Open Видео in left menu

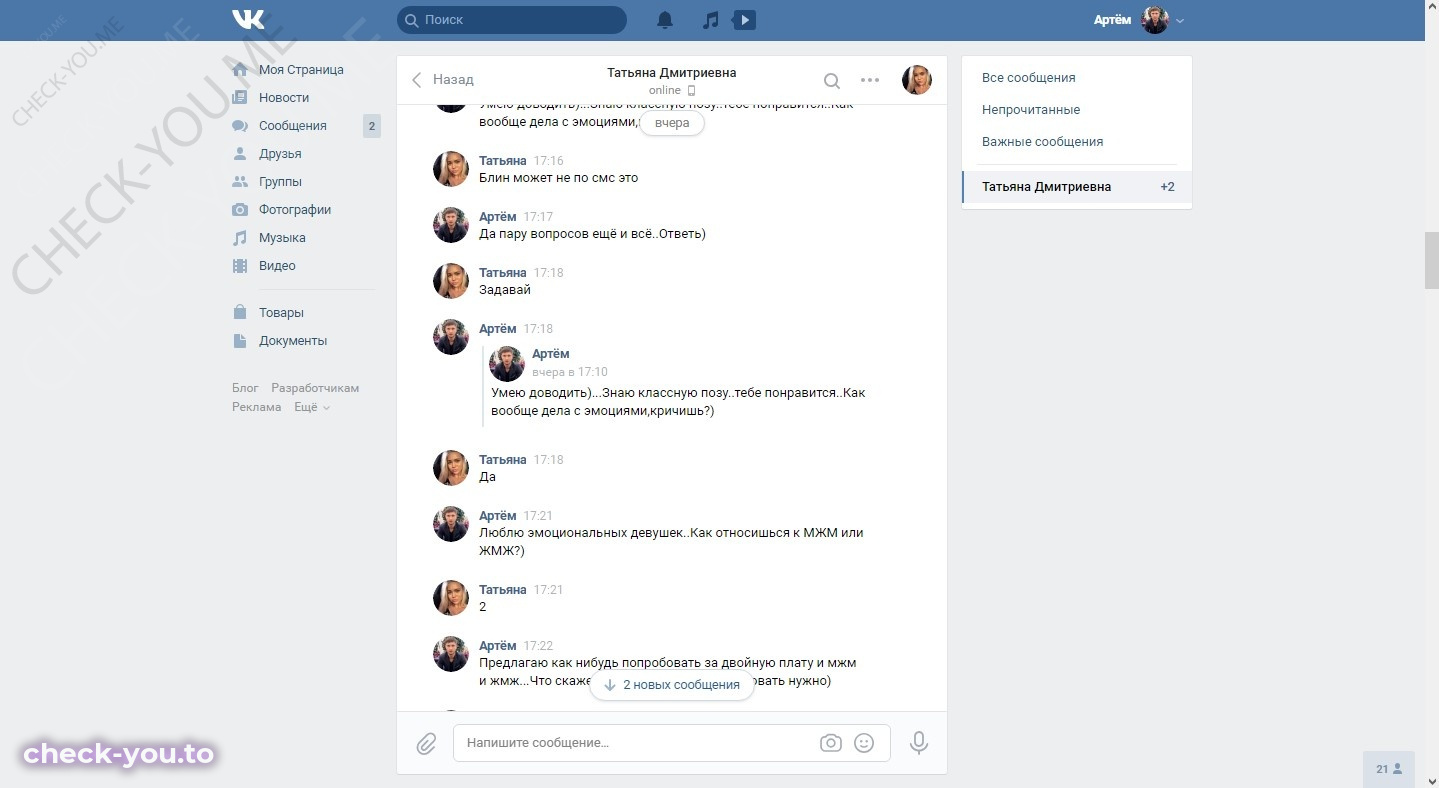(277, 266)
